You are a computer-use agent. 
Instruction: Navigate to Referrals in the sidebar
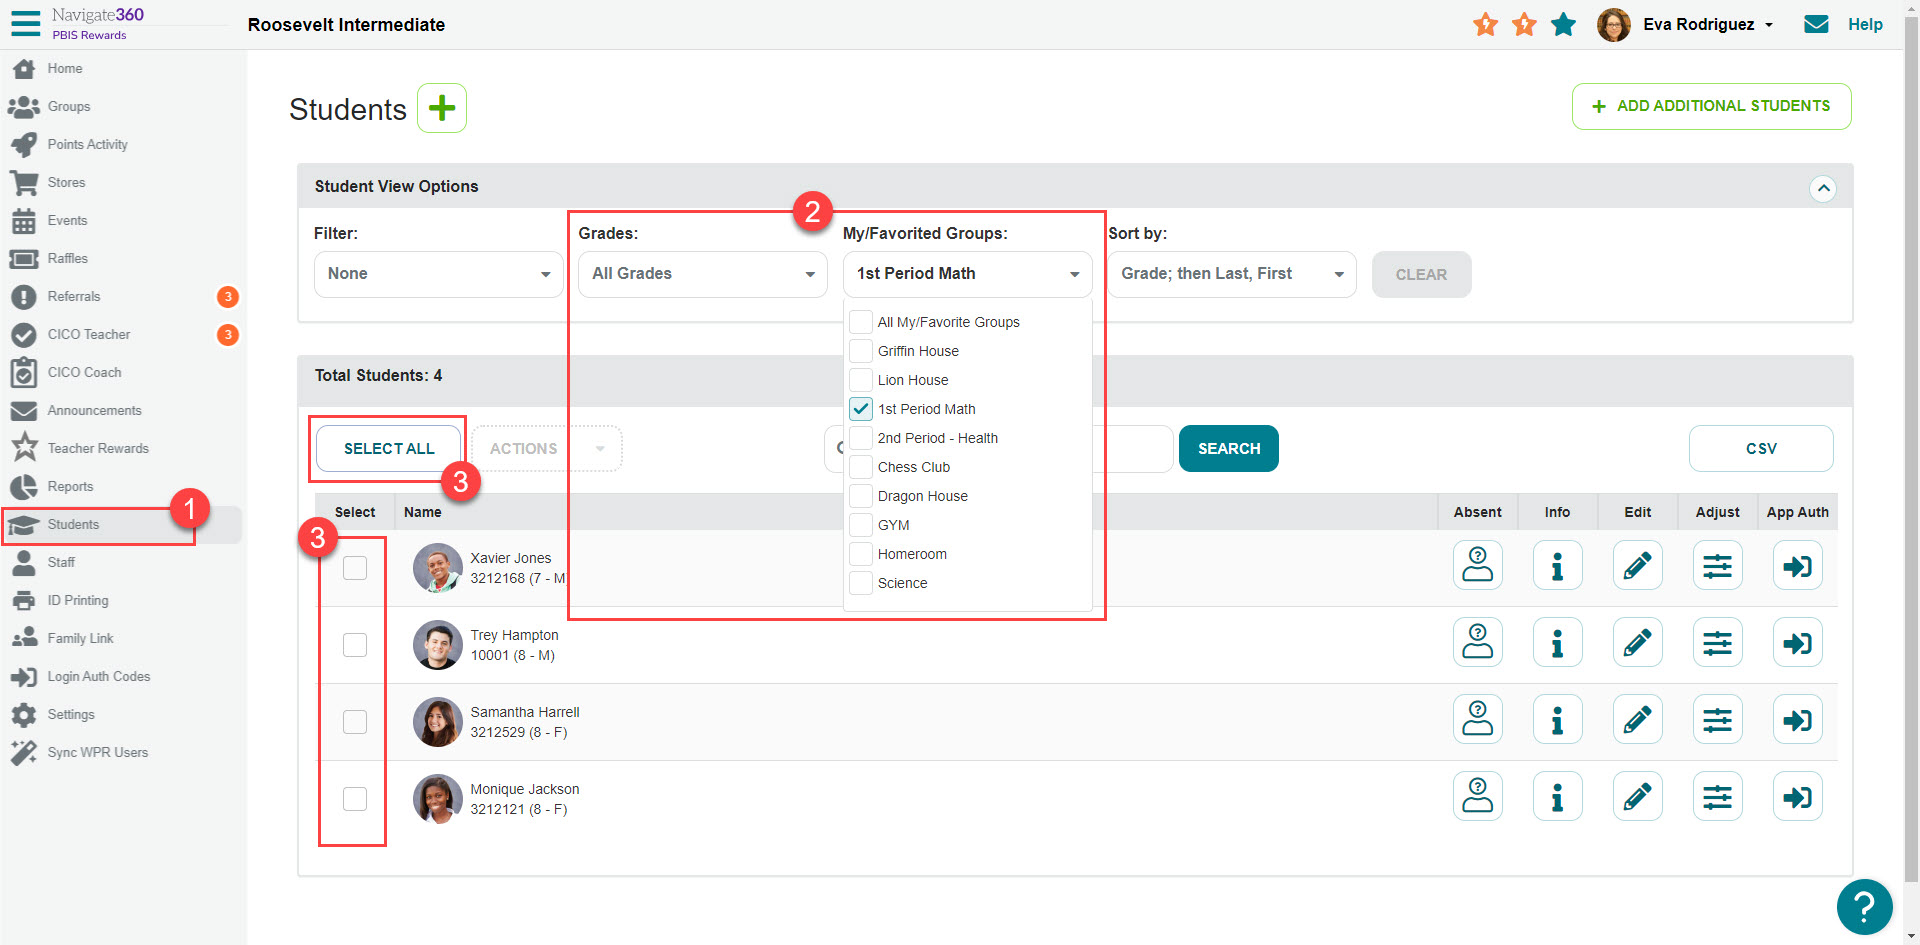tap(75, 296)
